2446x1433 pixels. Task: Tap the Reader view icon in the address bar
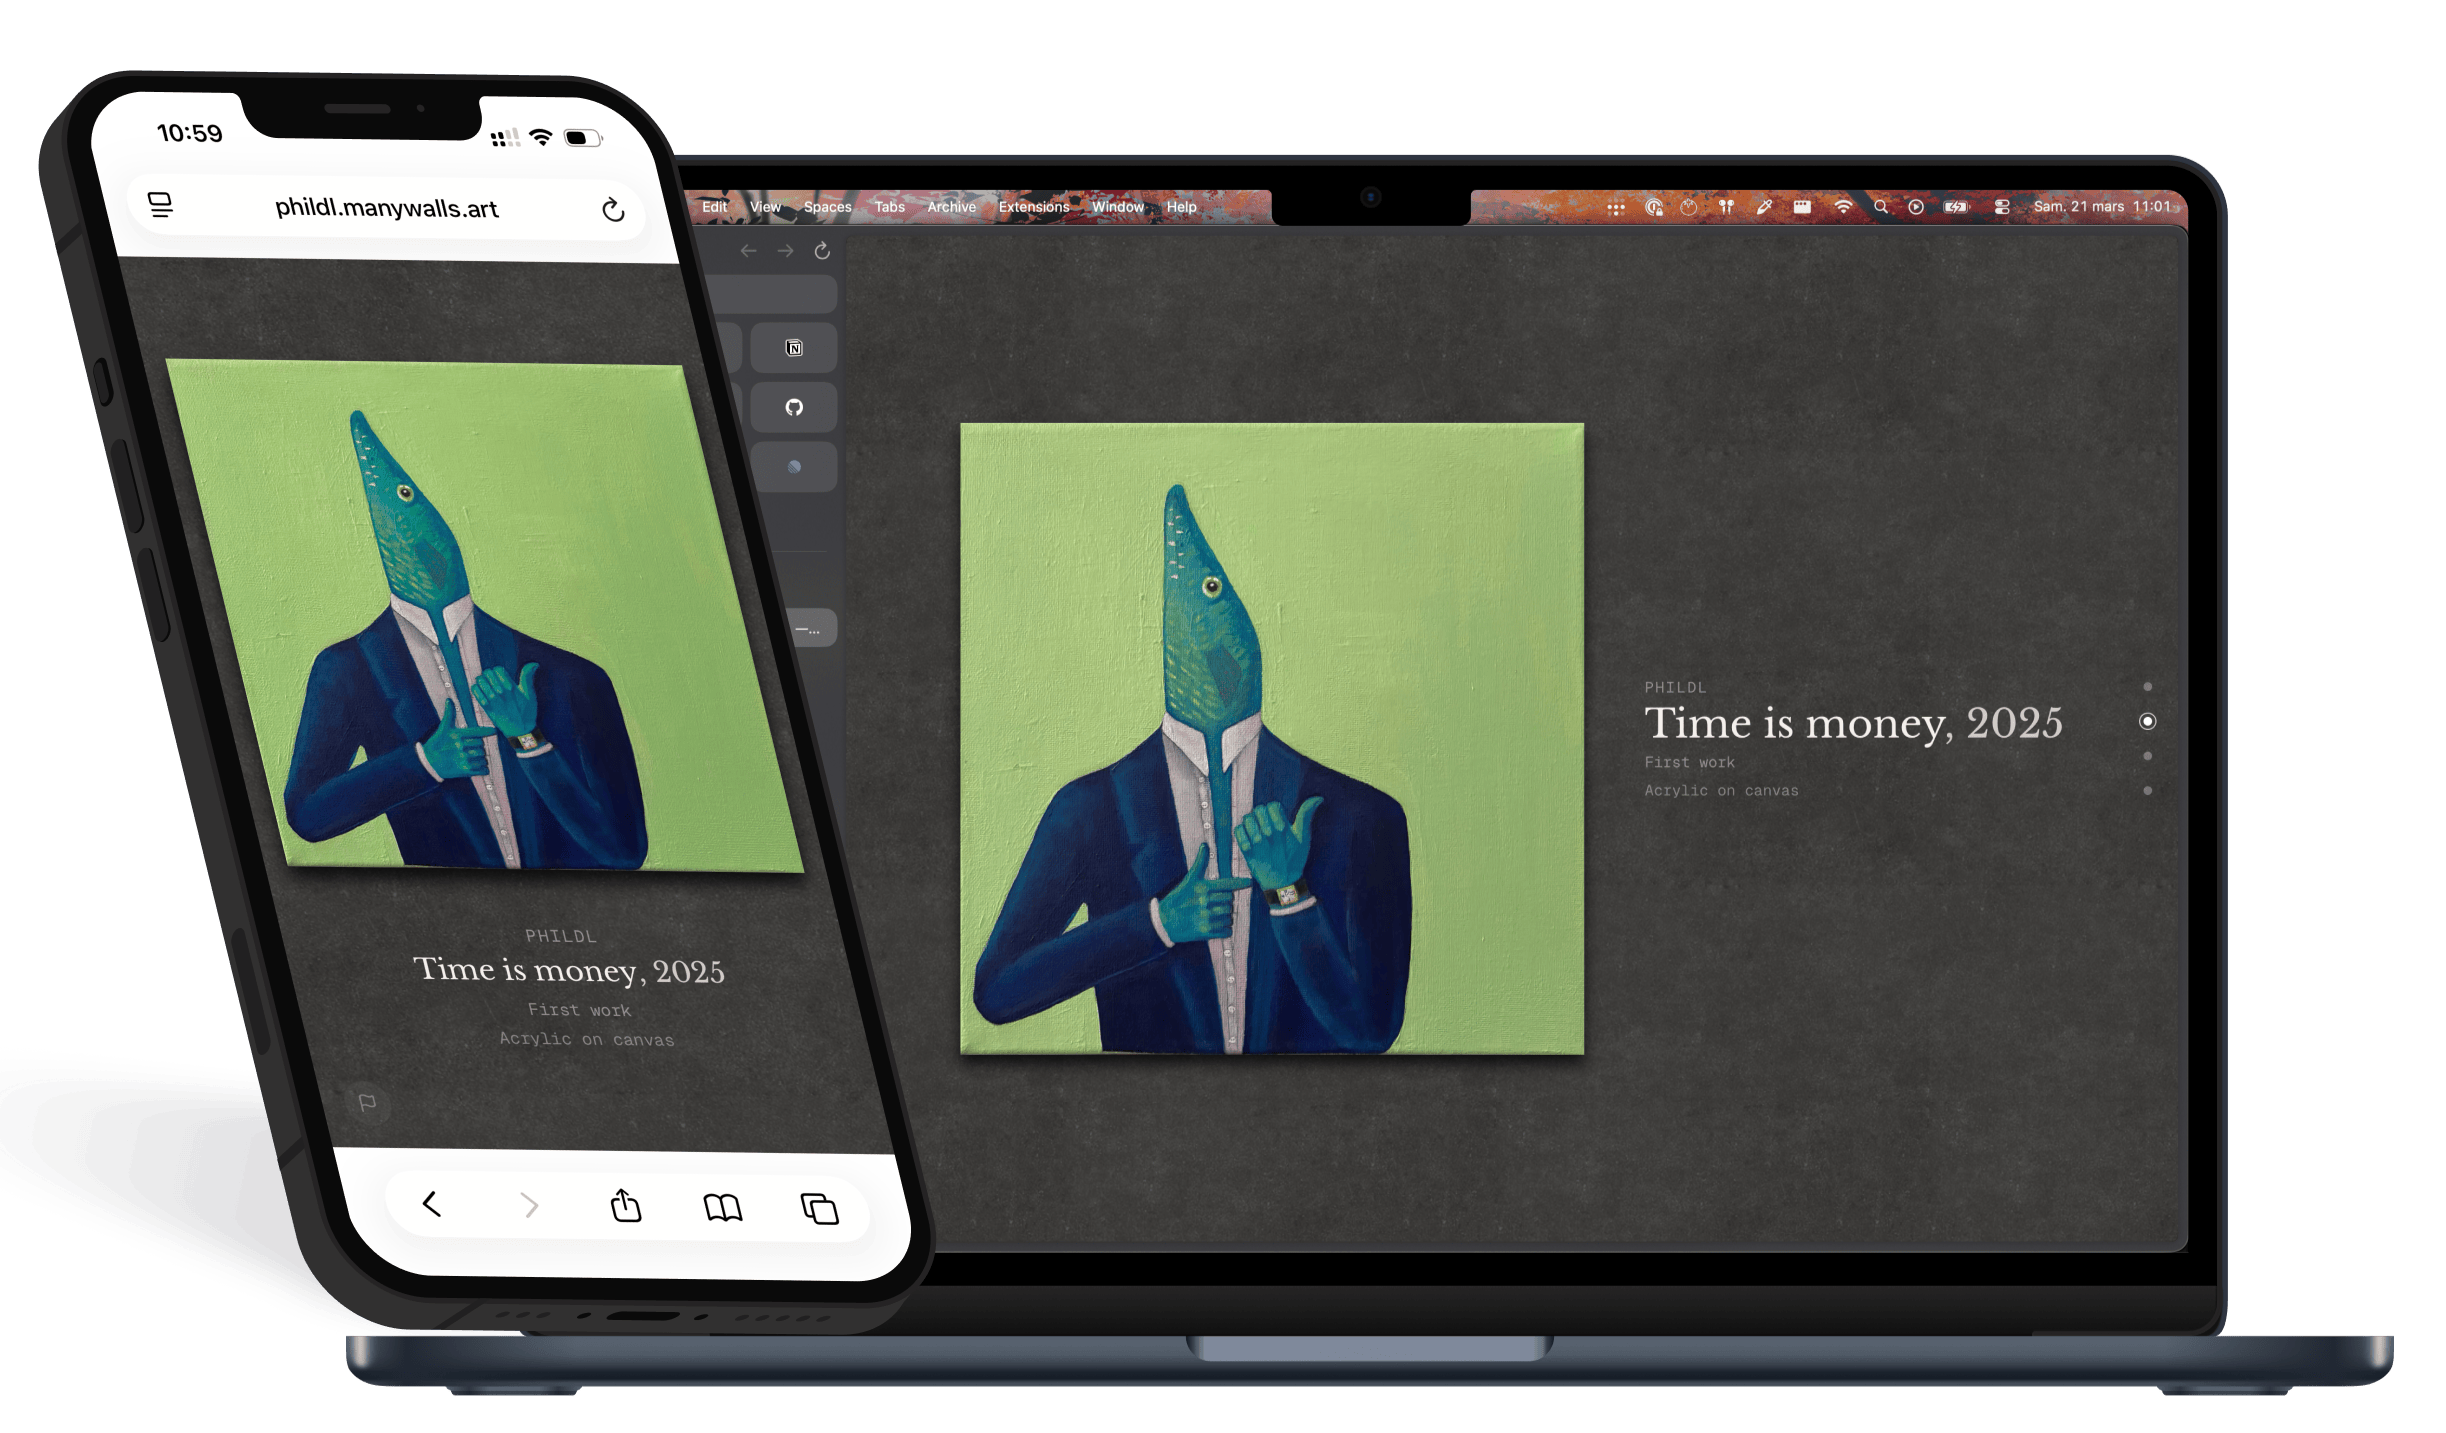pyautogui.click(x=162, y=205)
